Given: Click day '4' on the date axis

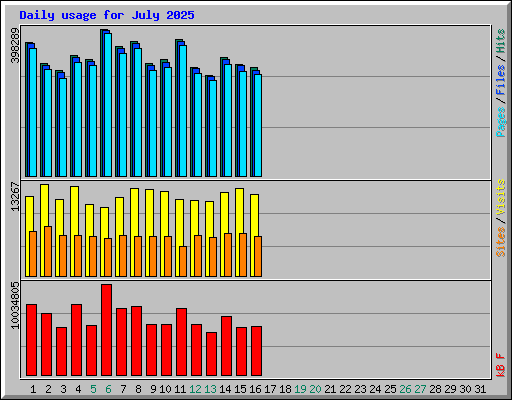Looking at the screenshot, I should 78,389.
